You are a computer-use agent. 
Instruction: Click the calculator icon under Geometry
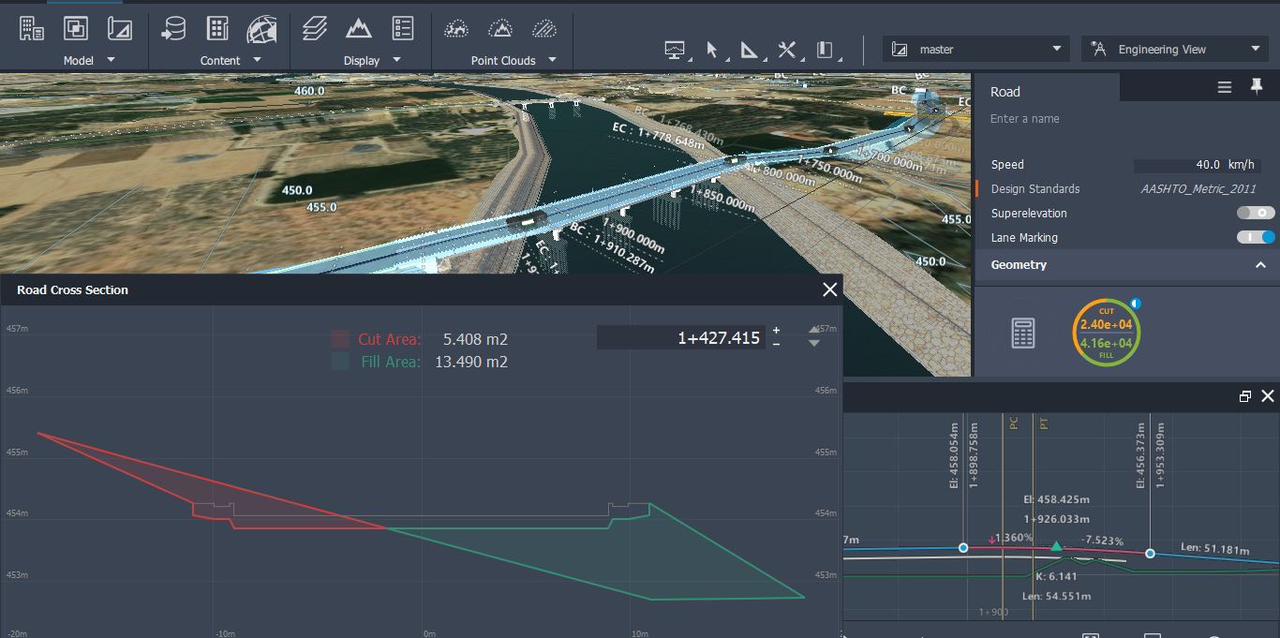point(1023,333)
